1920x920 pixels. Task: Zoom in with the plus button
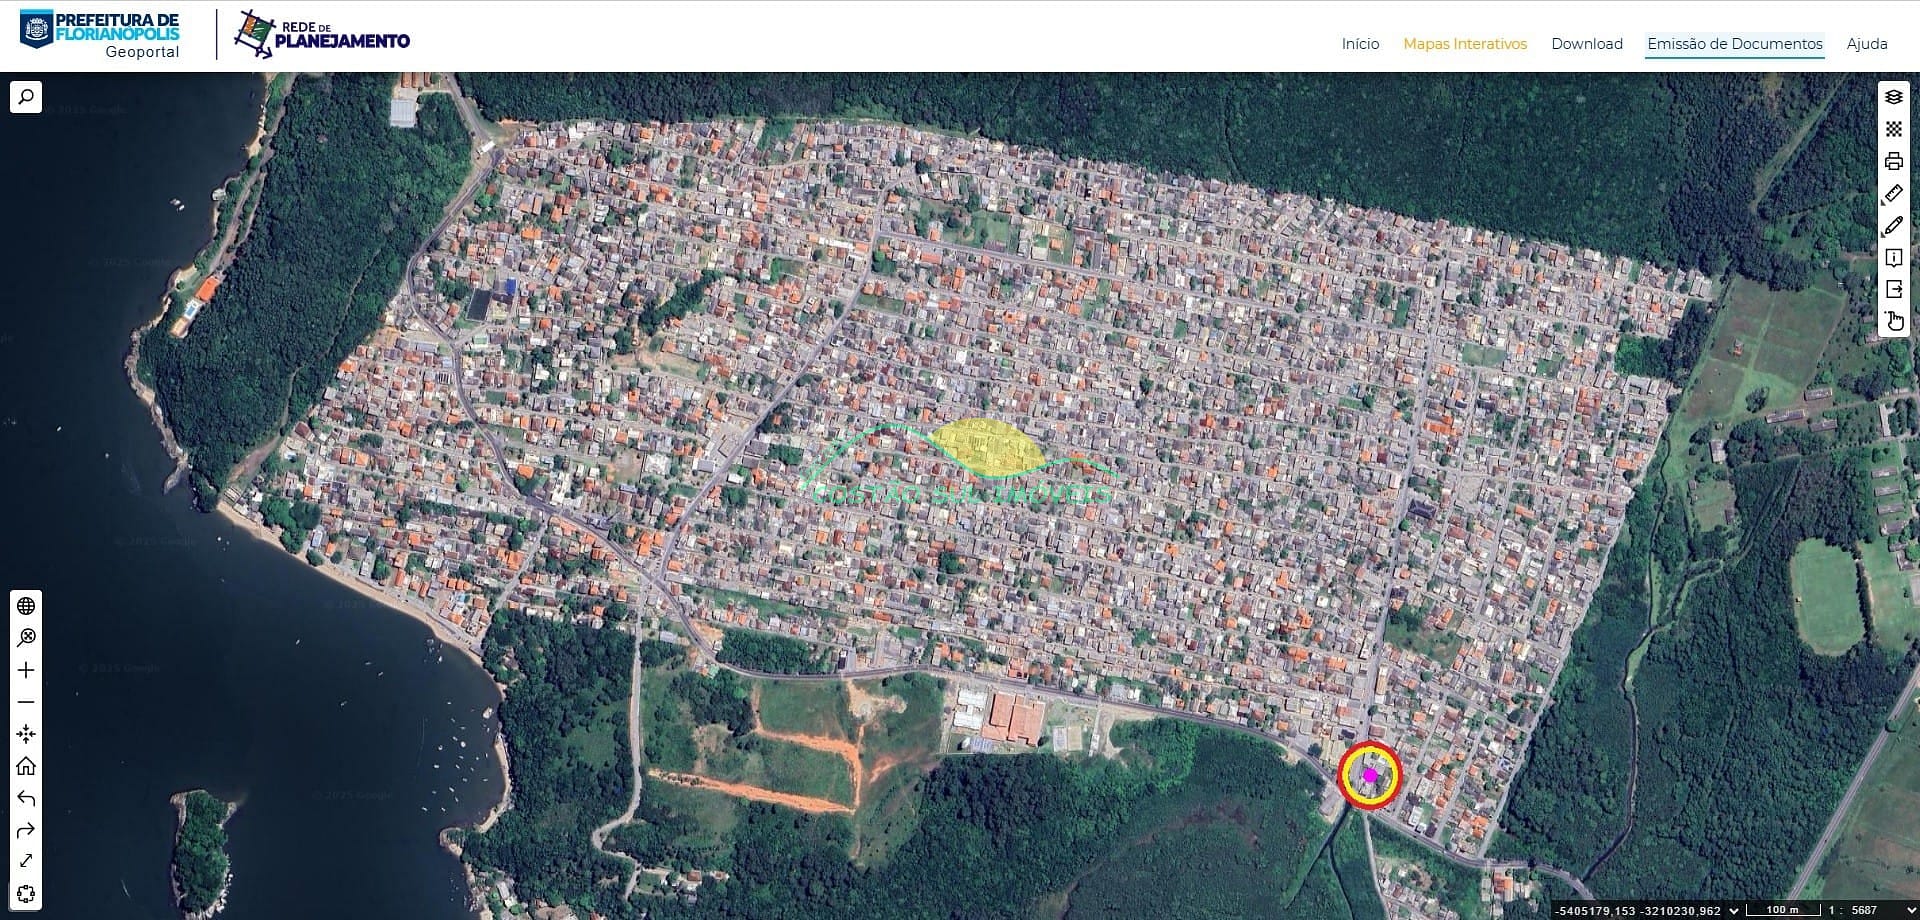(26, 670)
